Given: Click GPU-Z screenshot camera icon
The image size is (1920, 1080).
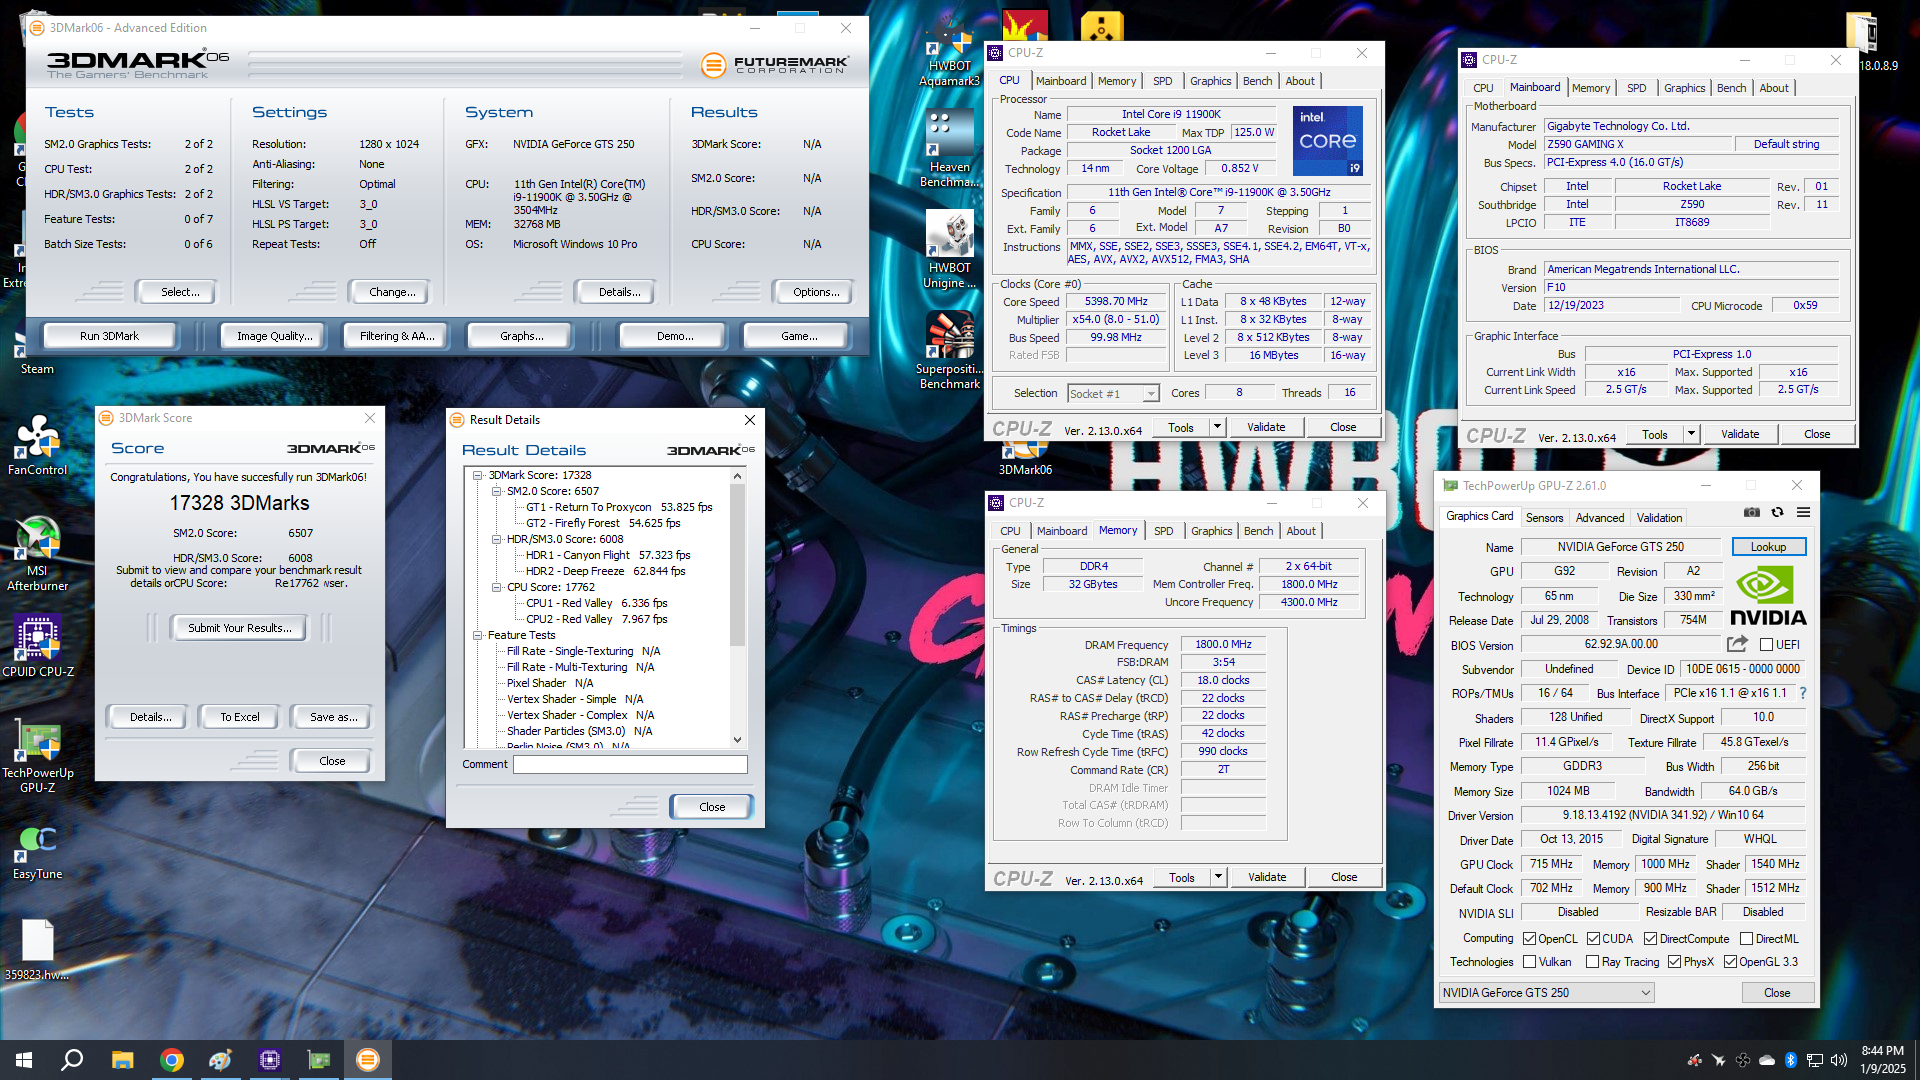Looking at the screenshot, I should 1752,513.
